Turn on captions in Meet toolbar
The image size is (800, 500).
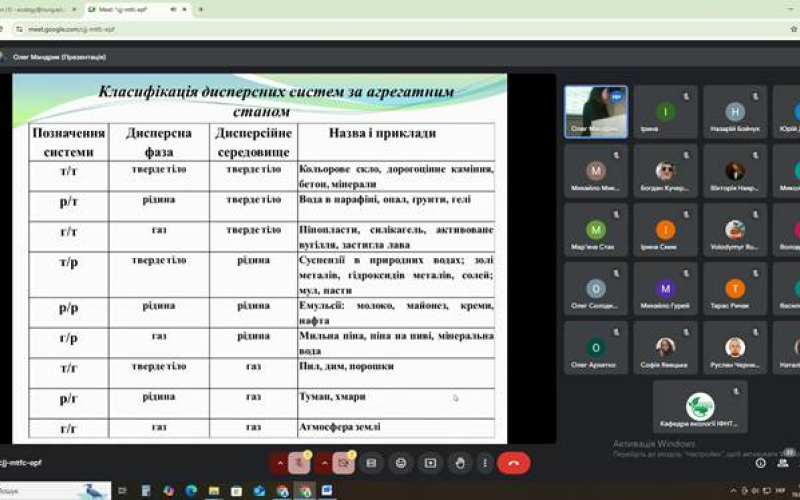[x=371, y=463]
